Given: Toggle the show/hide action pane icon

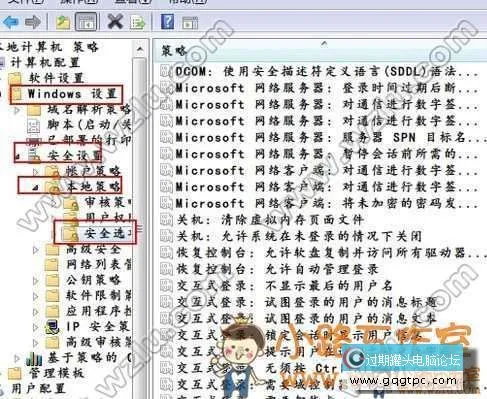Looking at the screenshot, I should (x=190, y=23).
